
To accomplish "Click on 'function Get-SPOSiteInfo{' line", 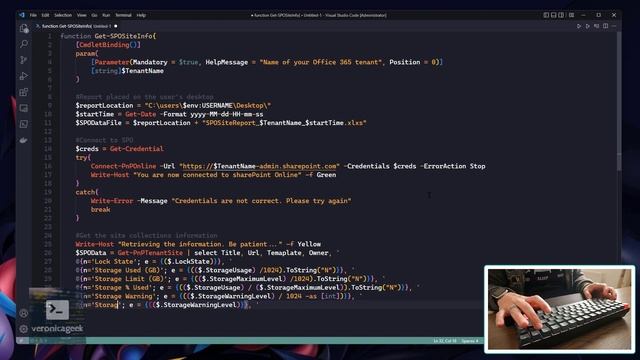I will click(x=108, y=36).
